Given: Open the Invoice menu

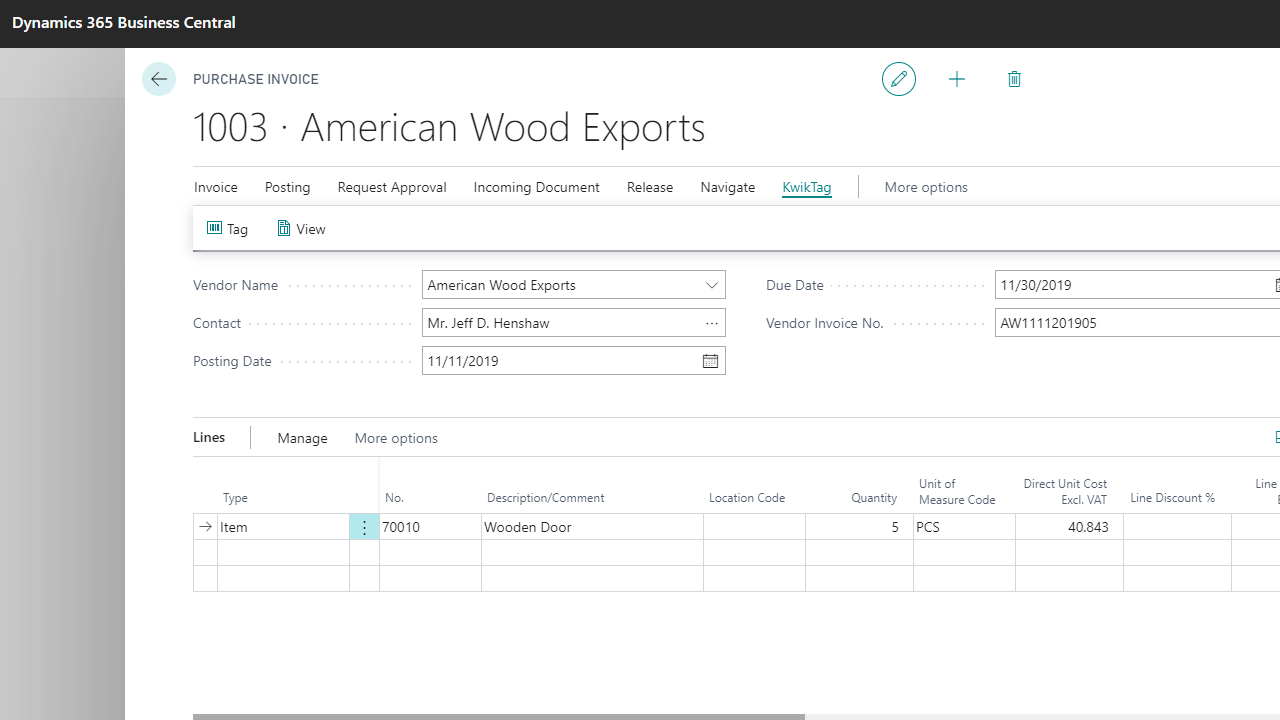Looking at the screenshot, I should 216,187.
